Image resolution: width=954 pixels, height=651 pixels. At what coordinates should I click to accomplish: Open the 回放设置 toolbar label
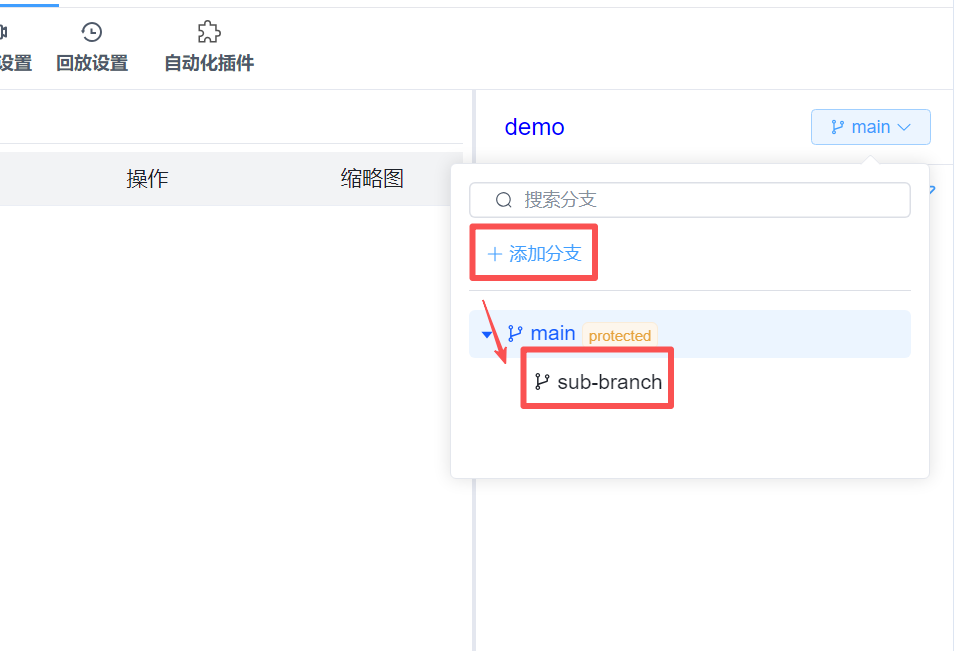click(92, 63)
